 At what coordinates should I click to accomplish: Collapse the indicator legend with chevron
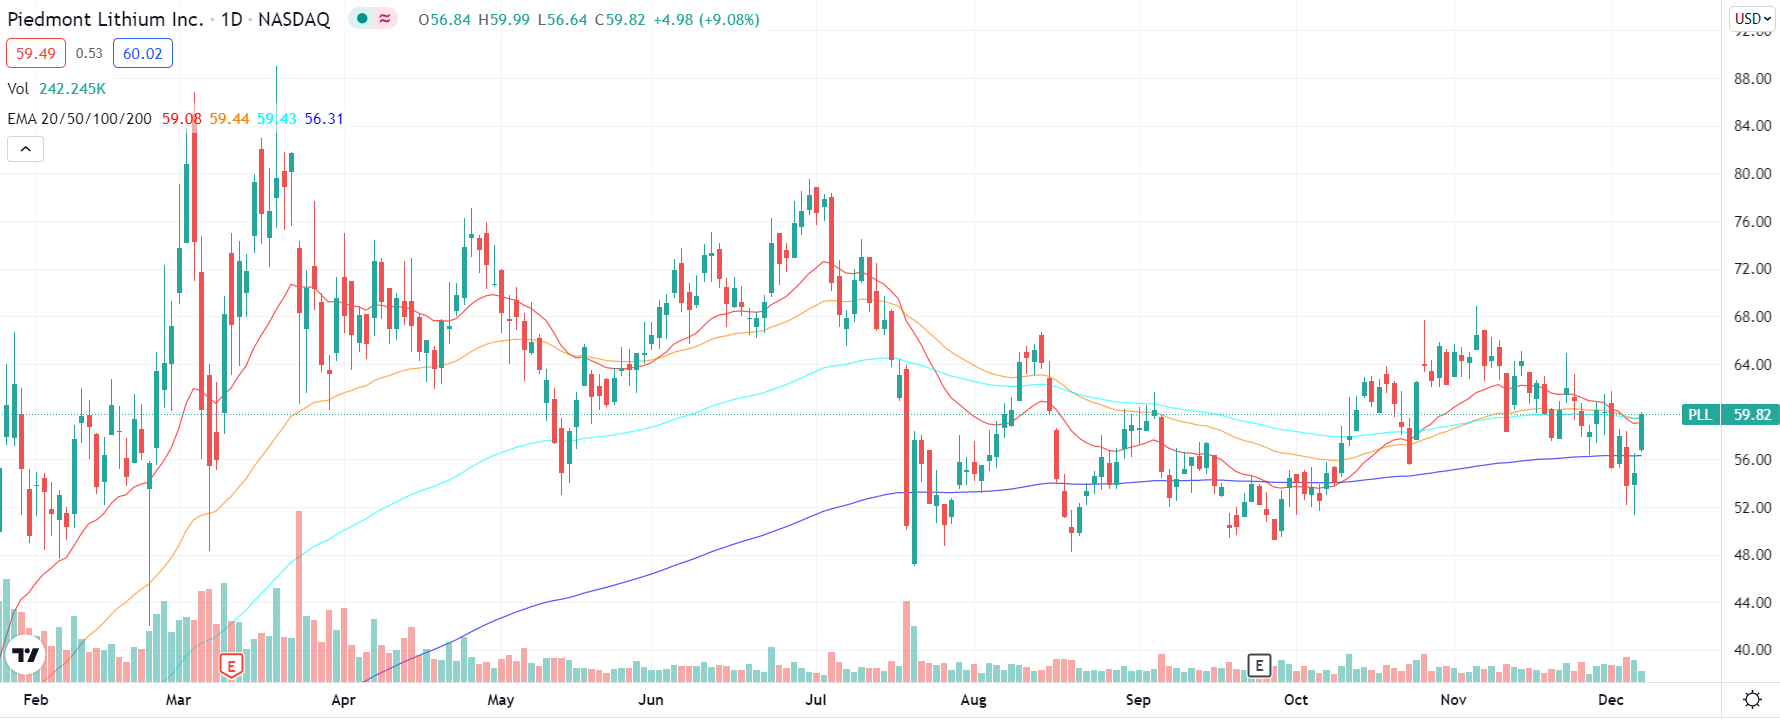25,149
